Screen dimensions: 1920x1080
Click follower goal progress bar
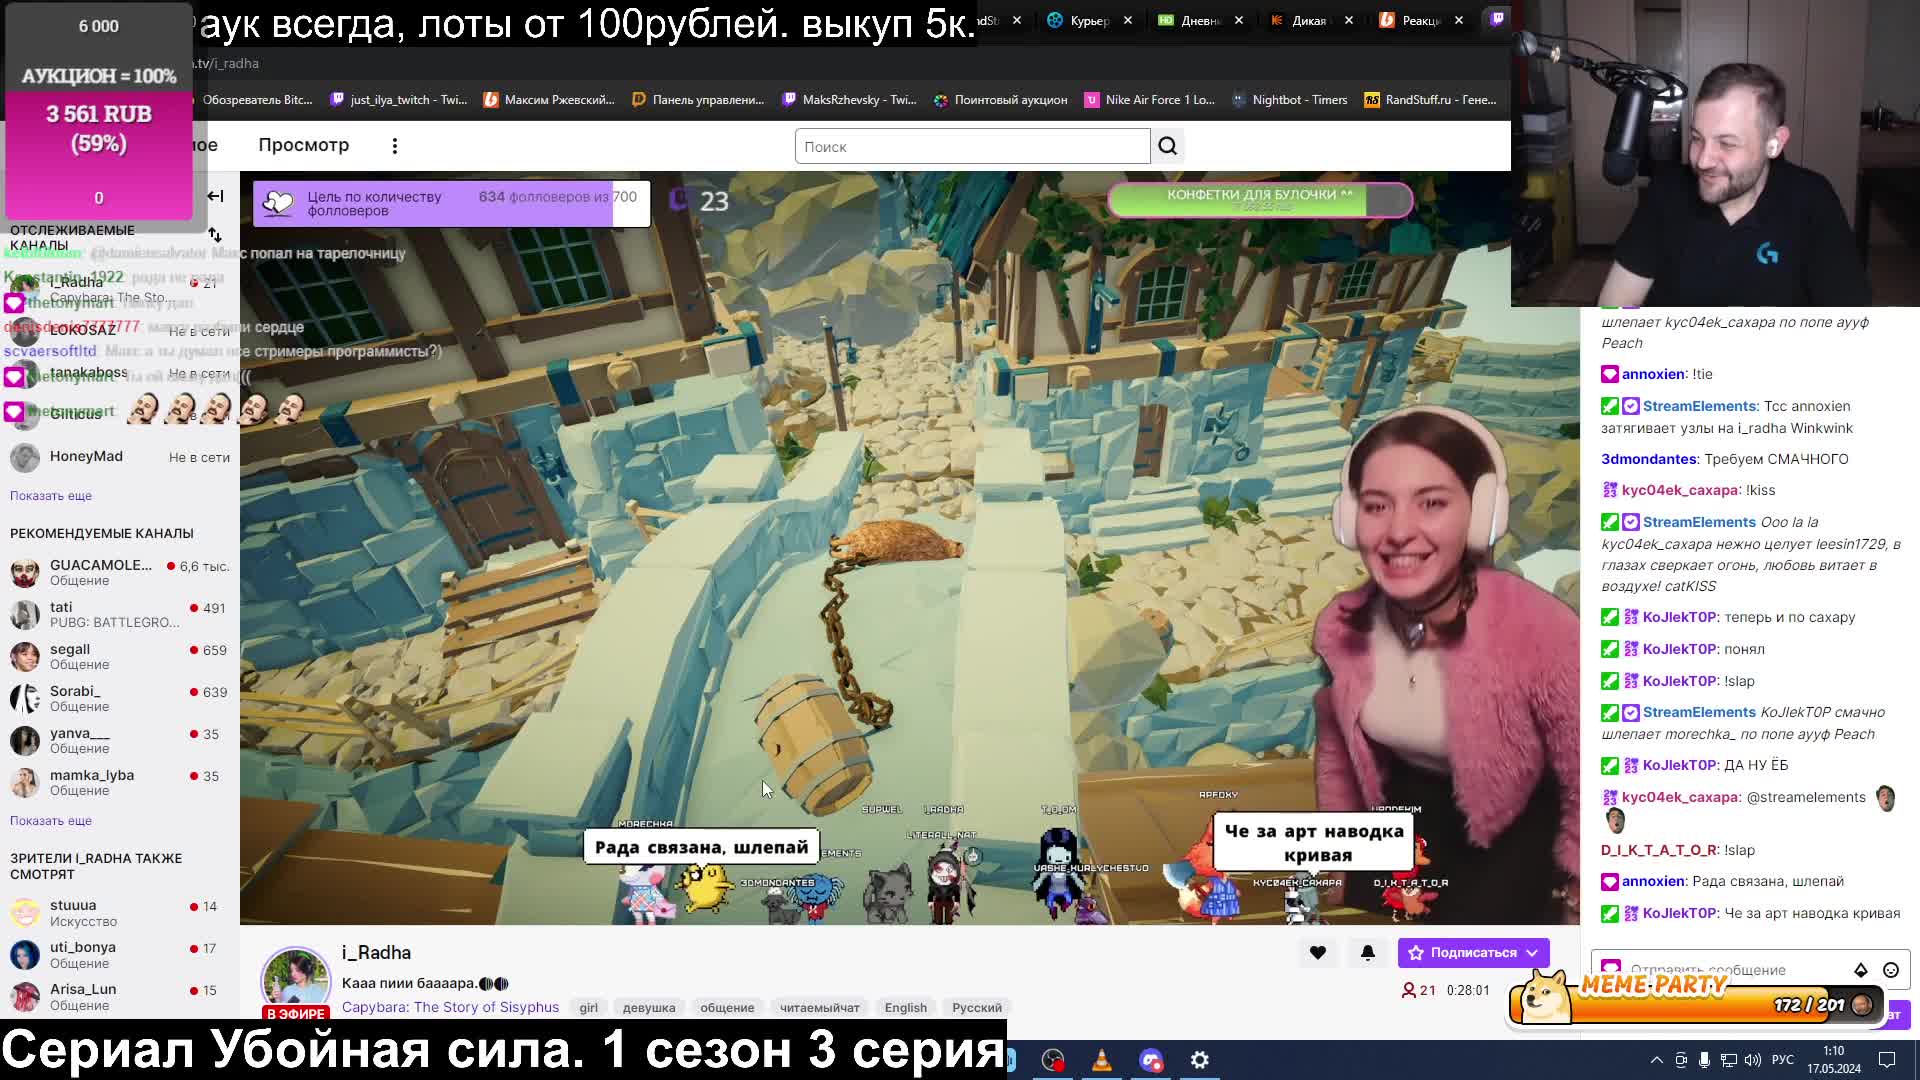click(451, 203)
